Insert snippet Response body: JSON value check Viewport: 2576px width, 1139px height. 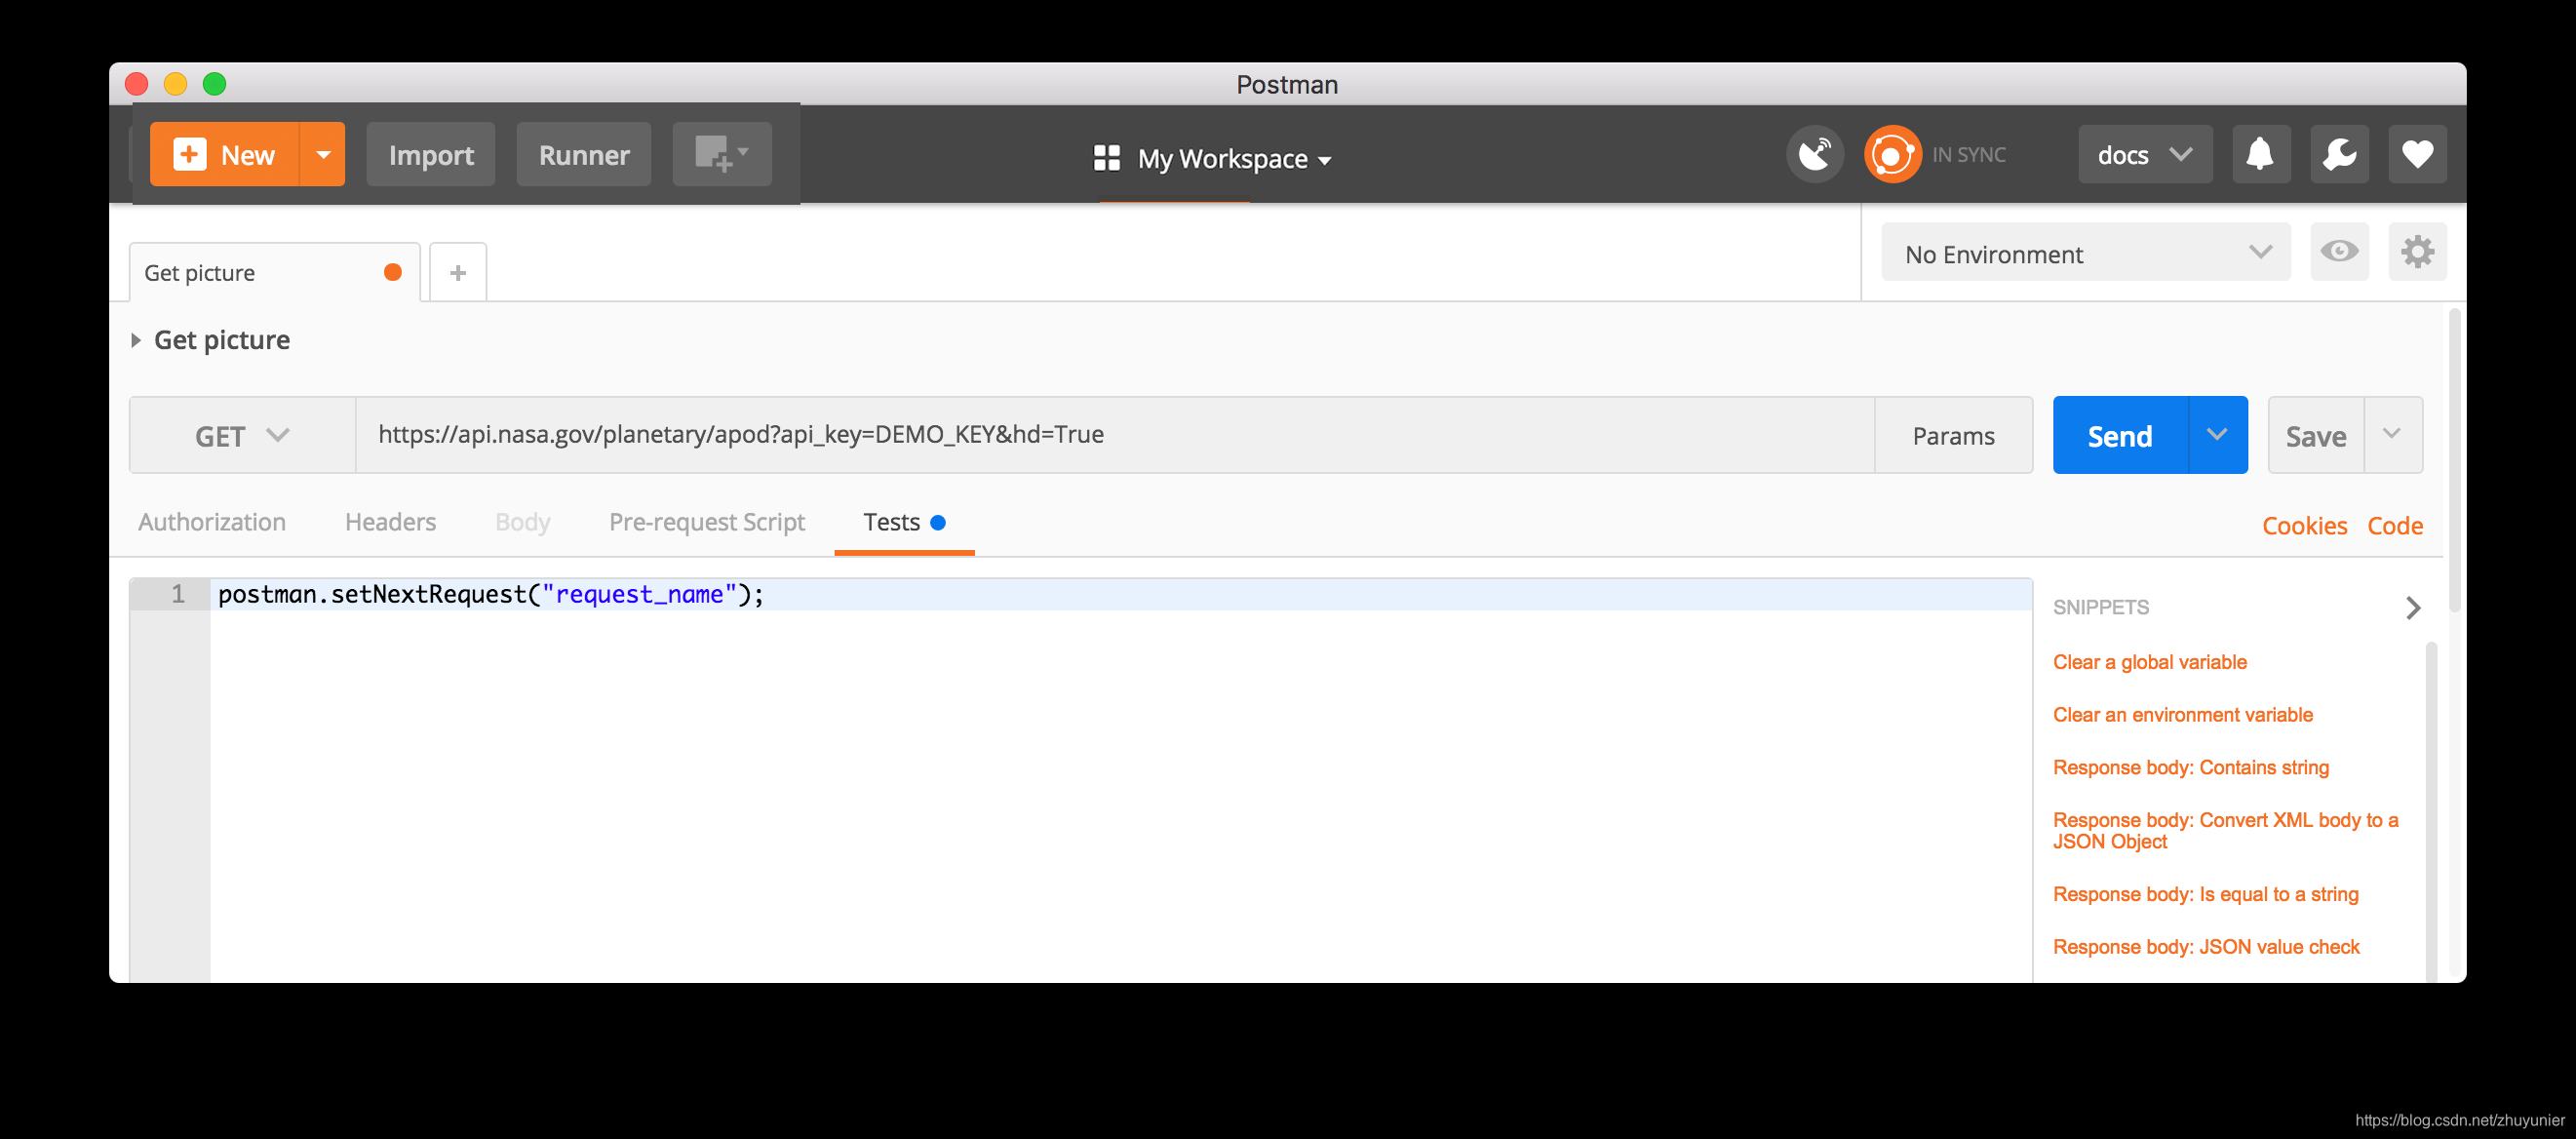pos(2205,946)
